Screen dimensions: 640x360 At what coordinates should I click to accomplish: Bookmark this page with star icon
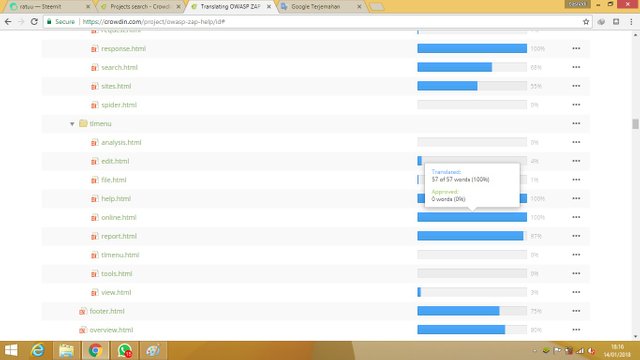(586, 22)
